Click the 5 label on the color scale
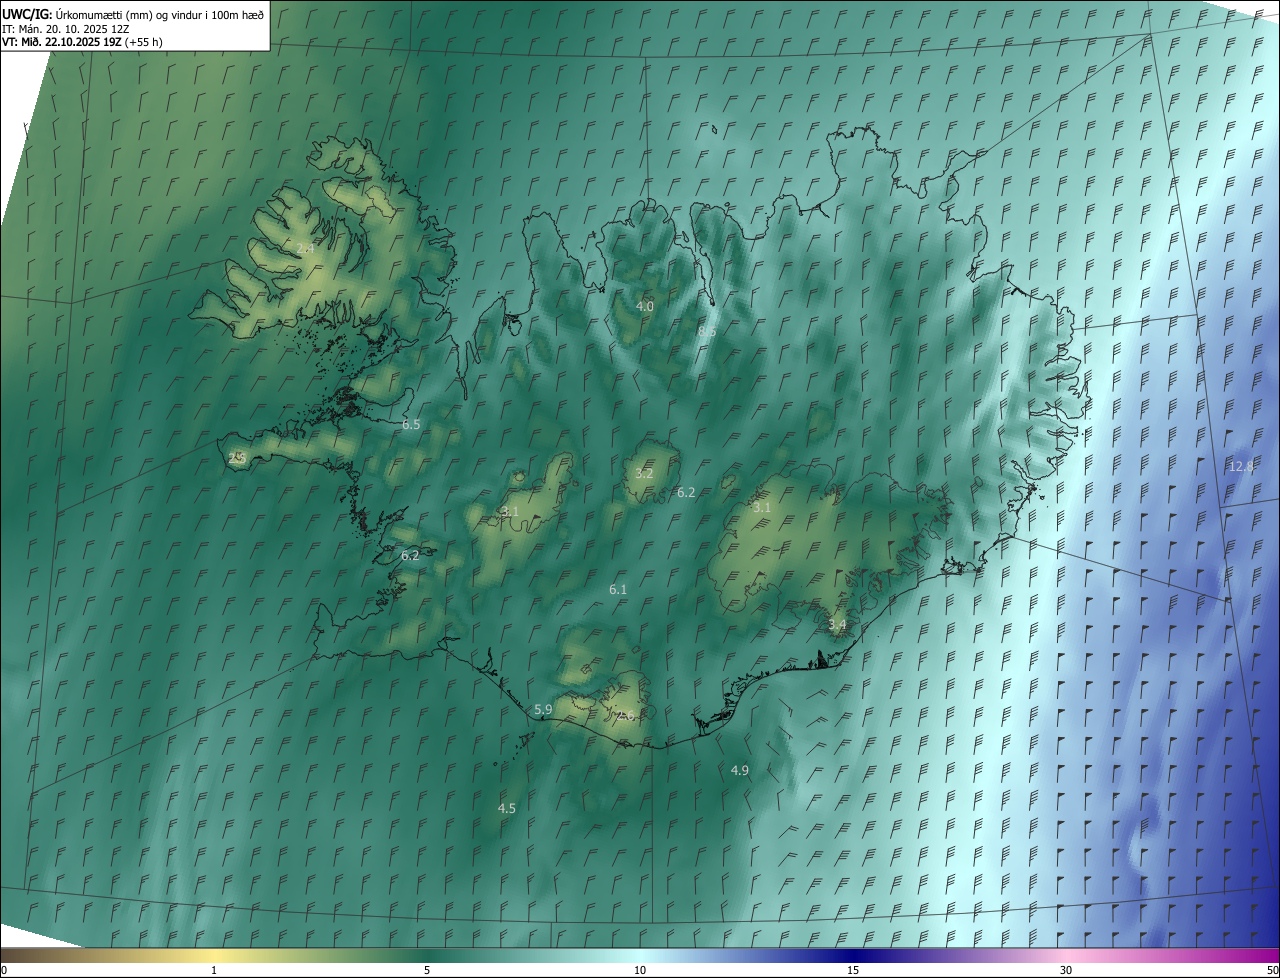Viewport: 1280px width, 978px height. (x=427, y=970)
